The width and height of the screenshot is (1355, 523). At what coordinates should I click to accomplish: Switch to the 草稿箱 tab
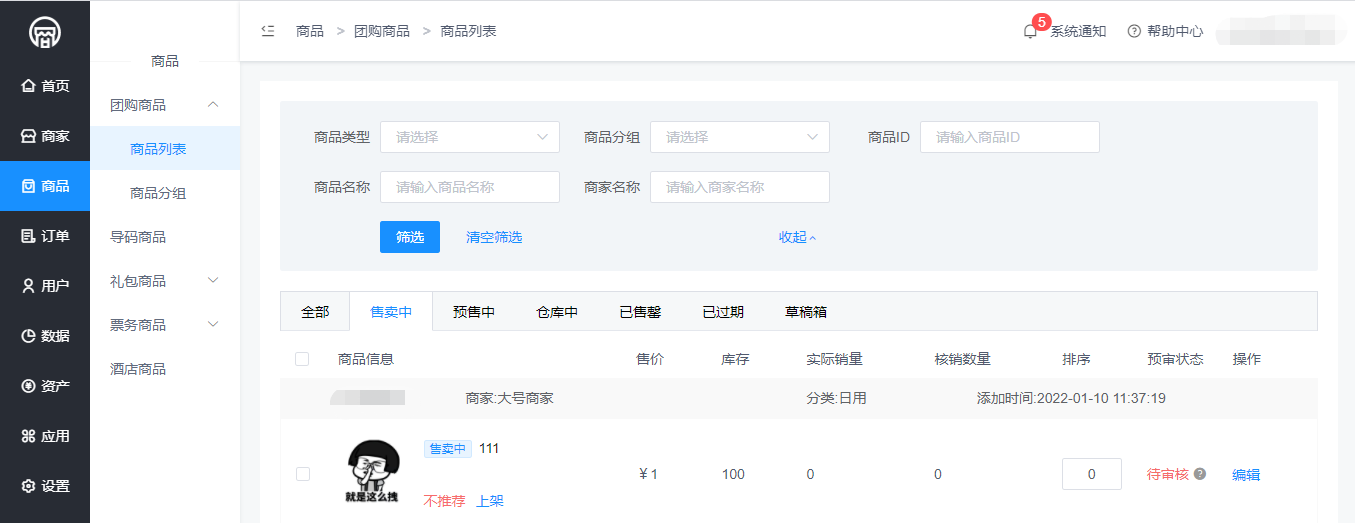805,312
